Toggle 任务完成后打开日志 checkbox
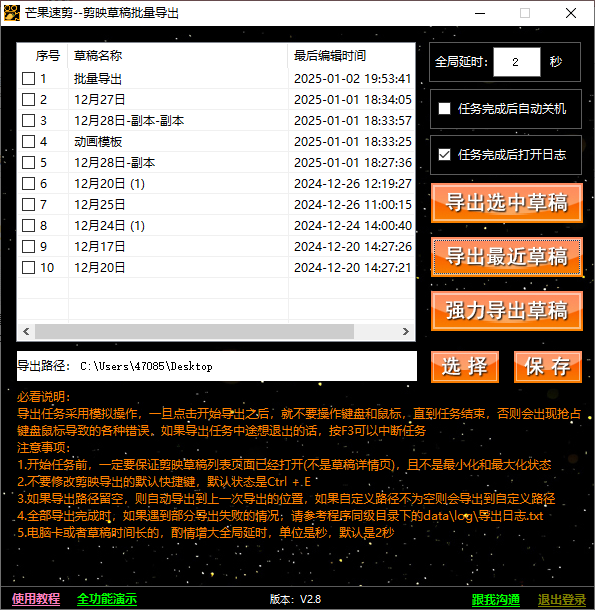The height and width of the screenshot is (610, 595). pyautogui.click(x=444, y=154)
